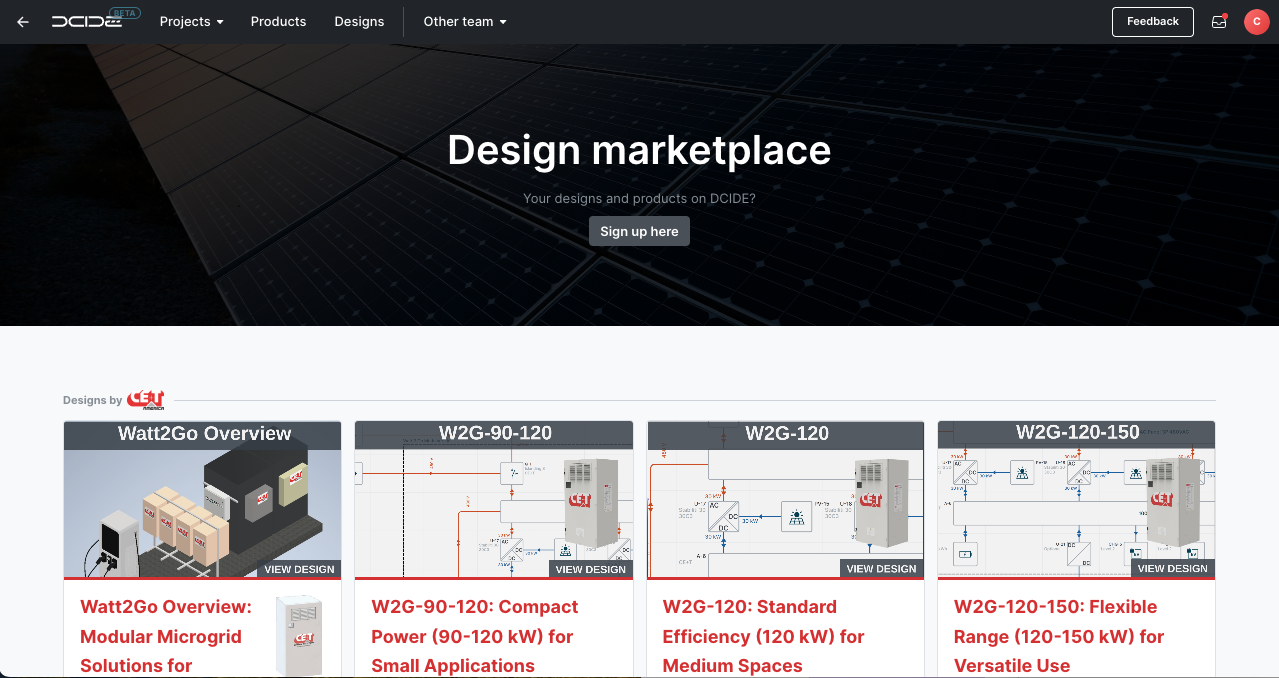The image size is (1279, 678).
Task: Open the W2G-120 schematic thumbnail
Action: [x=785, y=499]
